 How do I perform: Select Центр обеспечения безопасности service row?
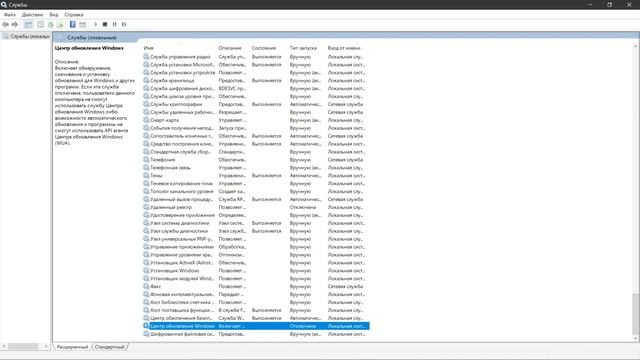point(256,318)
